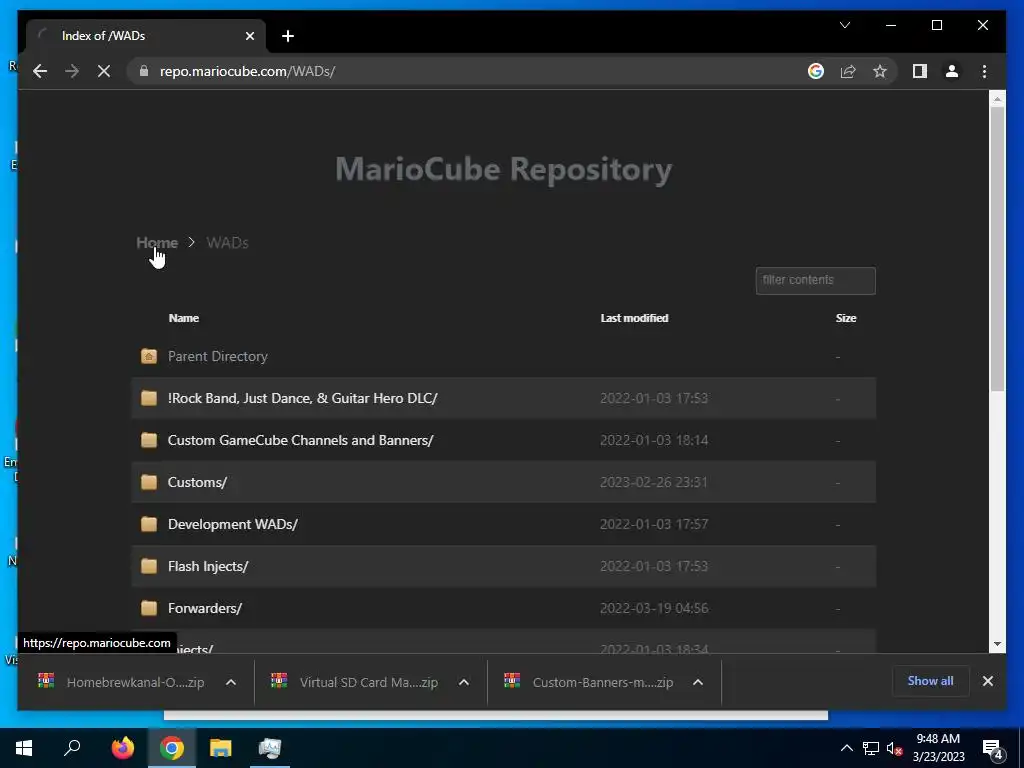The image size is (1024, 768).
Task: Click the filter contents input box
Action: coord(815,280)
